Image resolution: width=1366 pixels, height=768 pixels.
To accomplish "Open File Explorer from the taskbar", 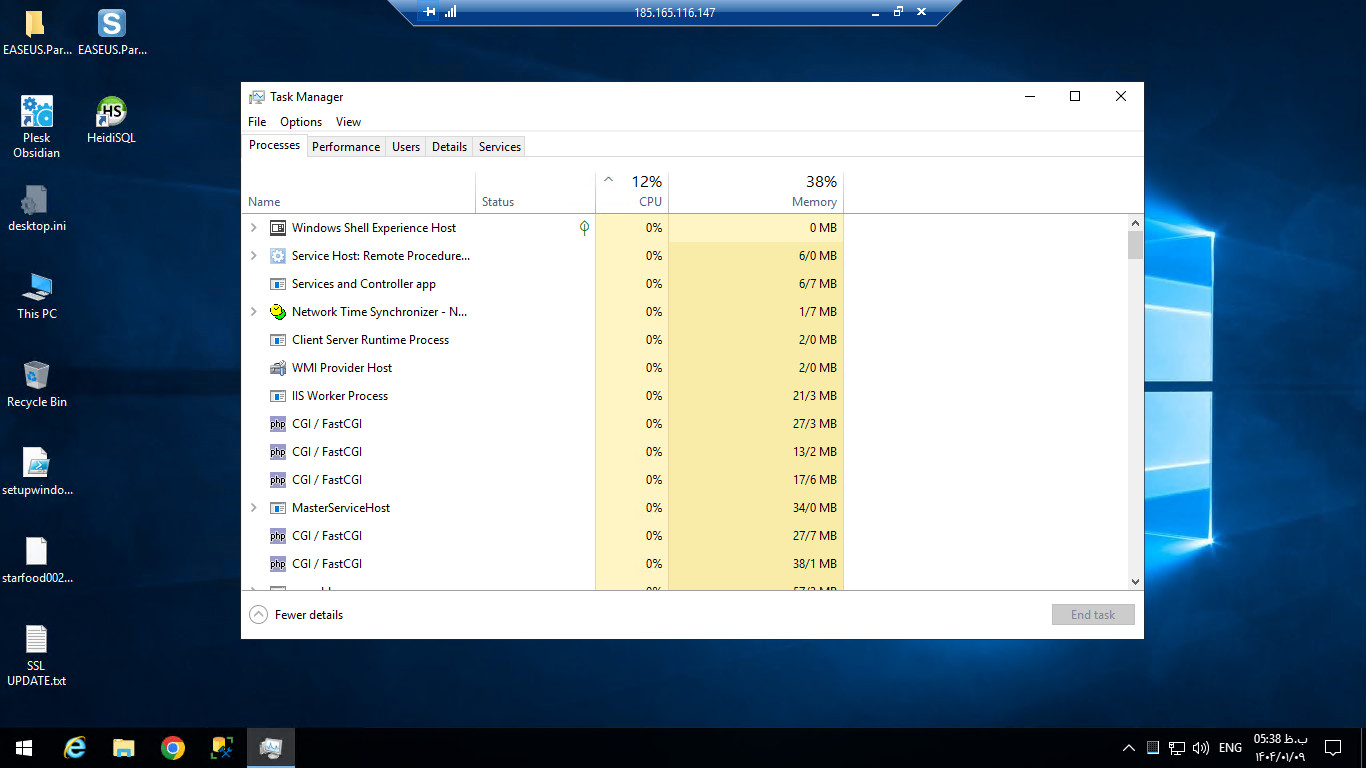I will 123,748.
